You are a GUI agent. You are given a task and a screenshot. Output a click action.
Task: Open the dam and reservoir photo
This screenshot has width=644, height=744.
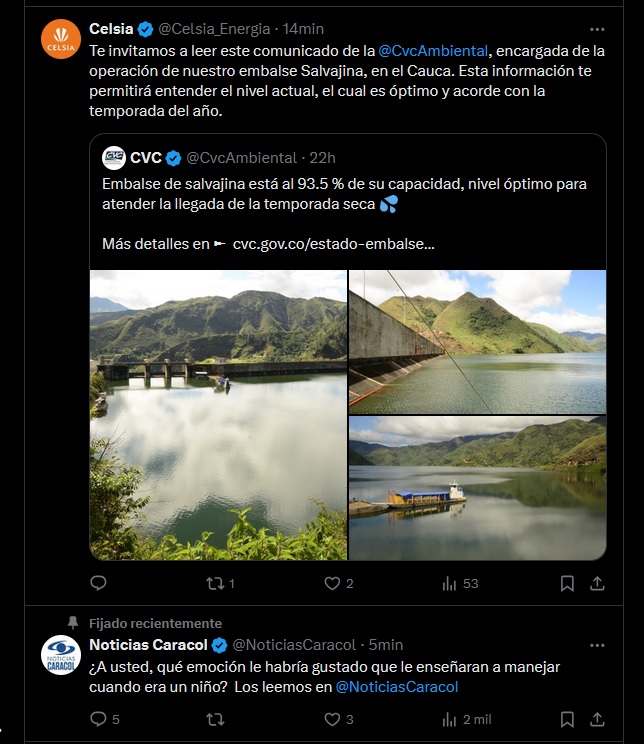(x=218, y=415)
